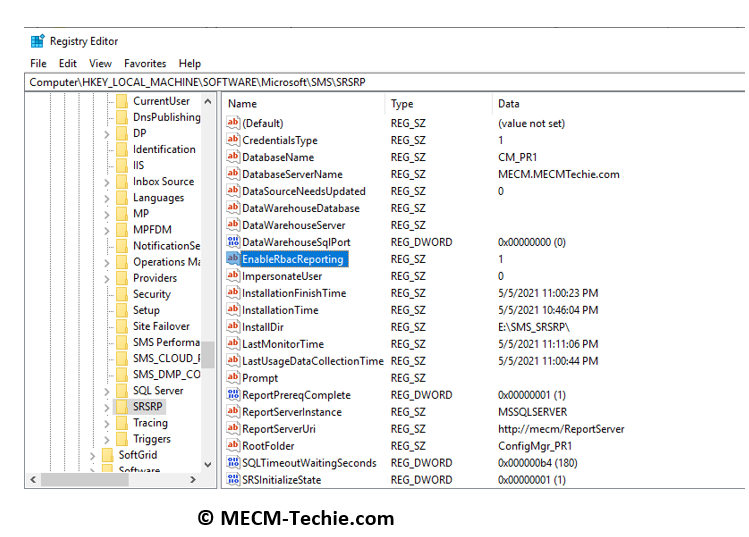Viewport: 749px width, 537px height.
Task: Select the DataWarehouseServer value icon
Action: 233,225
